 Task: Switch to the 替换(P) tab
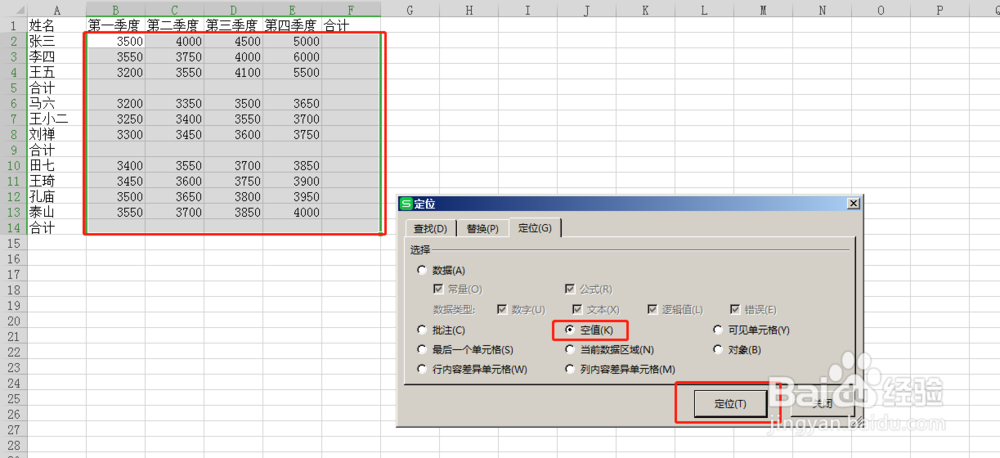[x=484, y=228]
